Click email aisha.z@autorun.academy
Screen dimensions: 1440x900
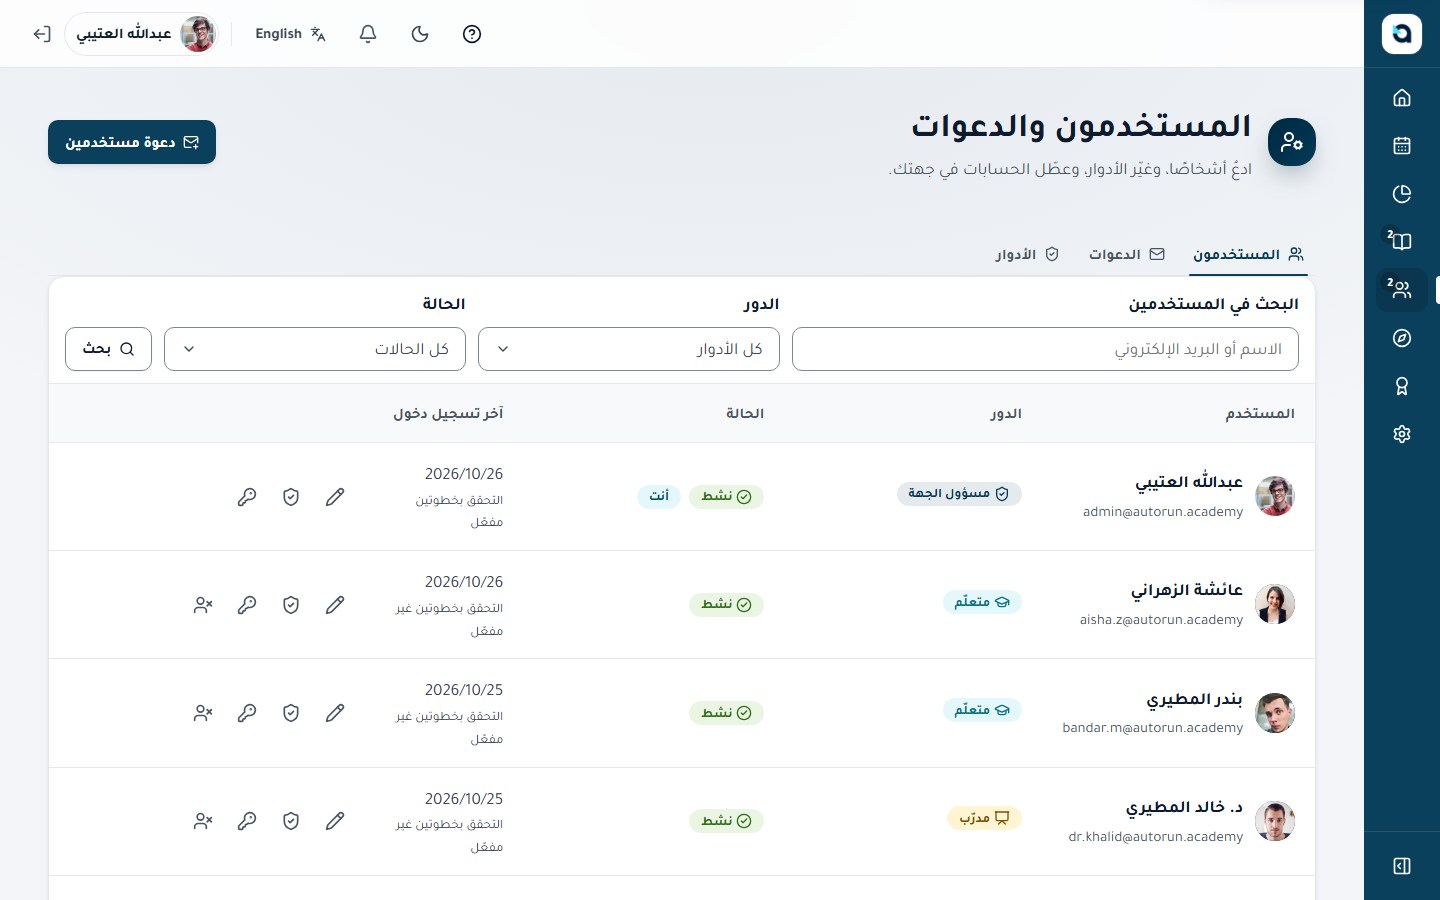1161,620
